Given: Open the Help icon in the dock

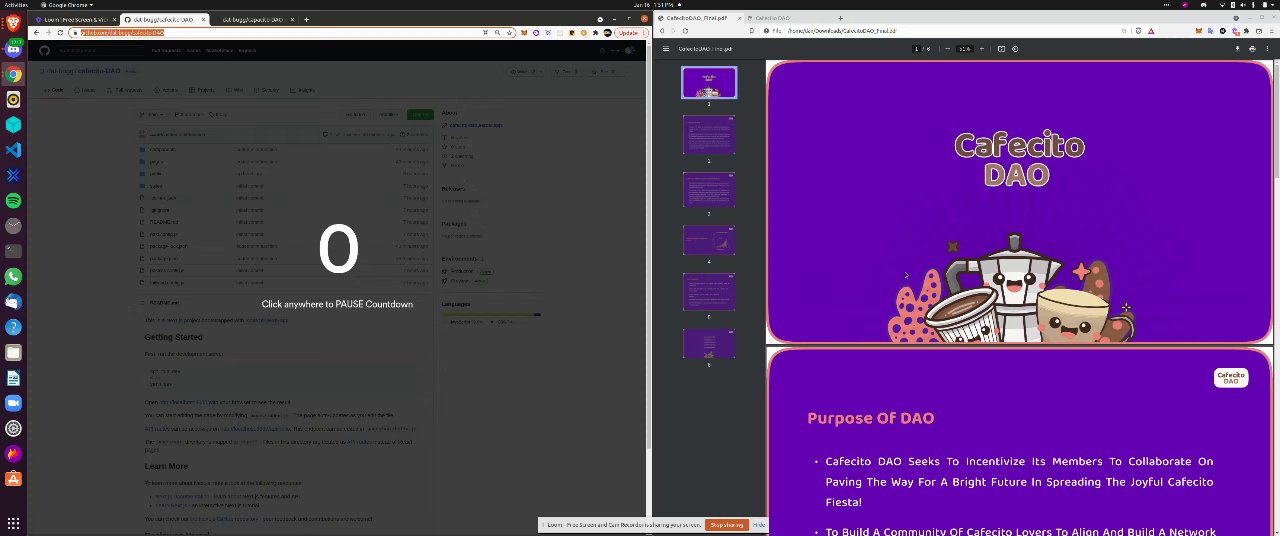Looking at the screenshot, I should pyautogui.click(x=13, y=327).
